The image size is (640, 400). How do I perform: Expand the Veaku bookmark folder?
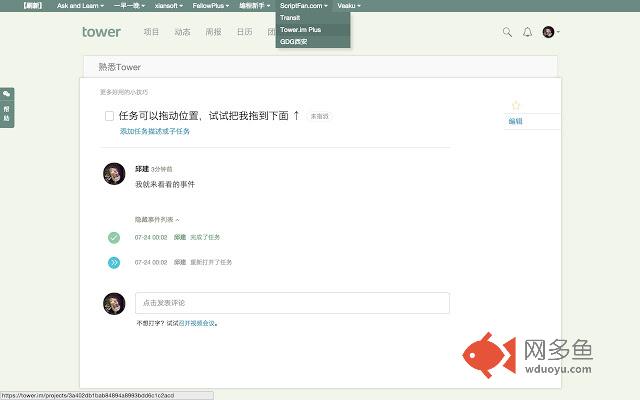(349, 5)
